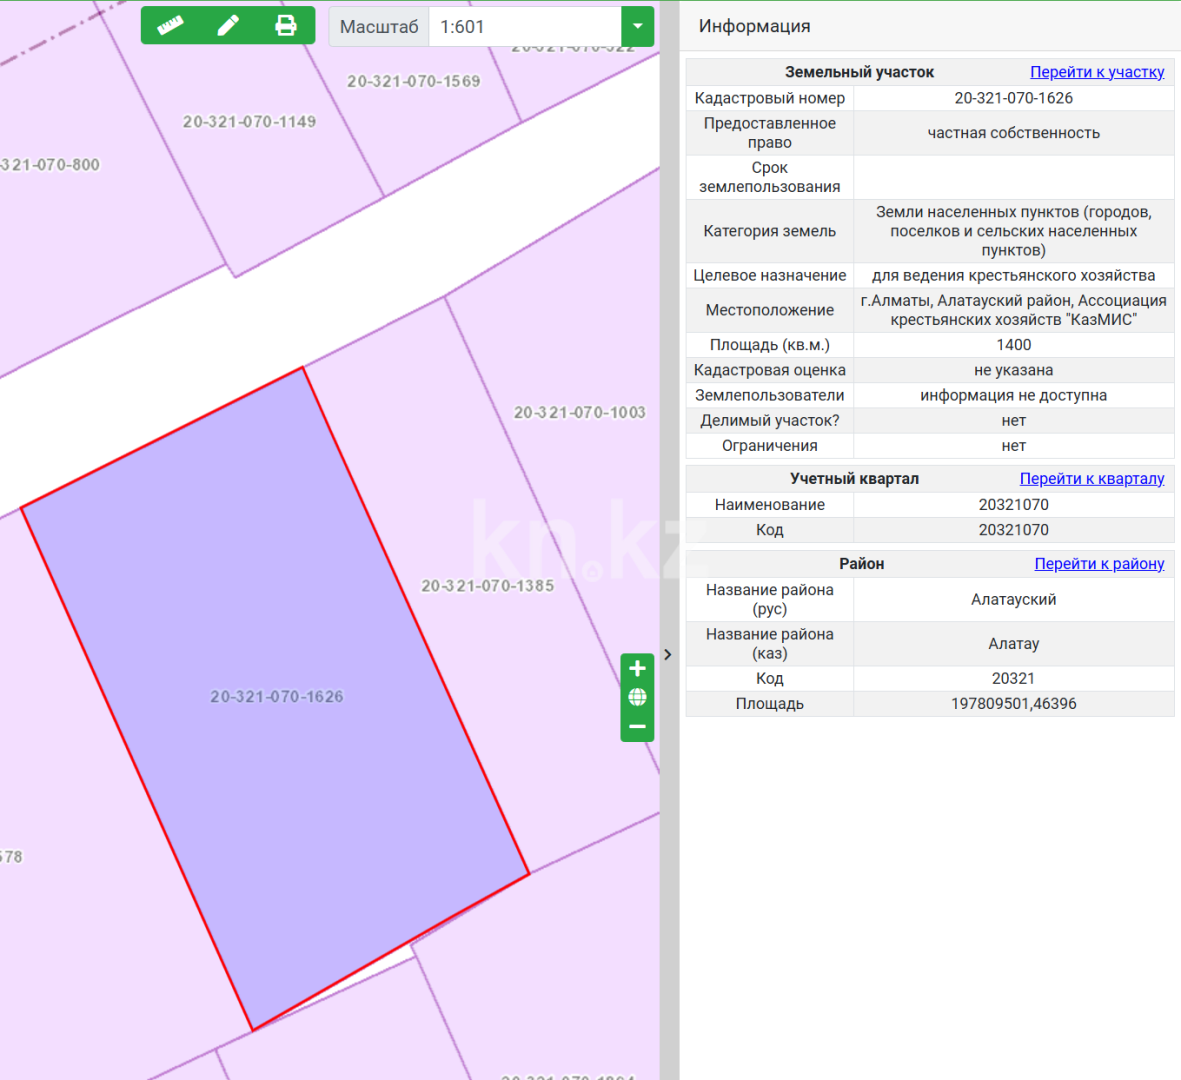The image size is (1181, 1080).
Task: Click the "Учетный квартал" section header
Action: click(x=855, y=478)
